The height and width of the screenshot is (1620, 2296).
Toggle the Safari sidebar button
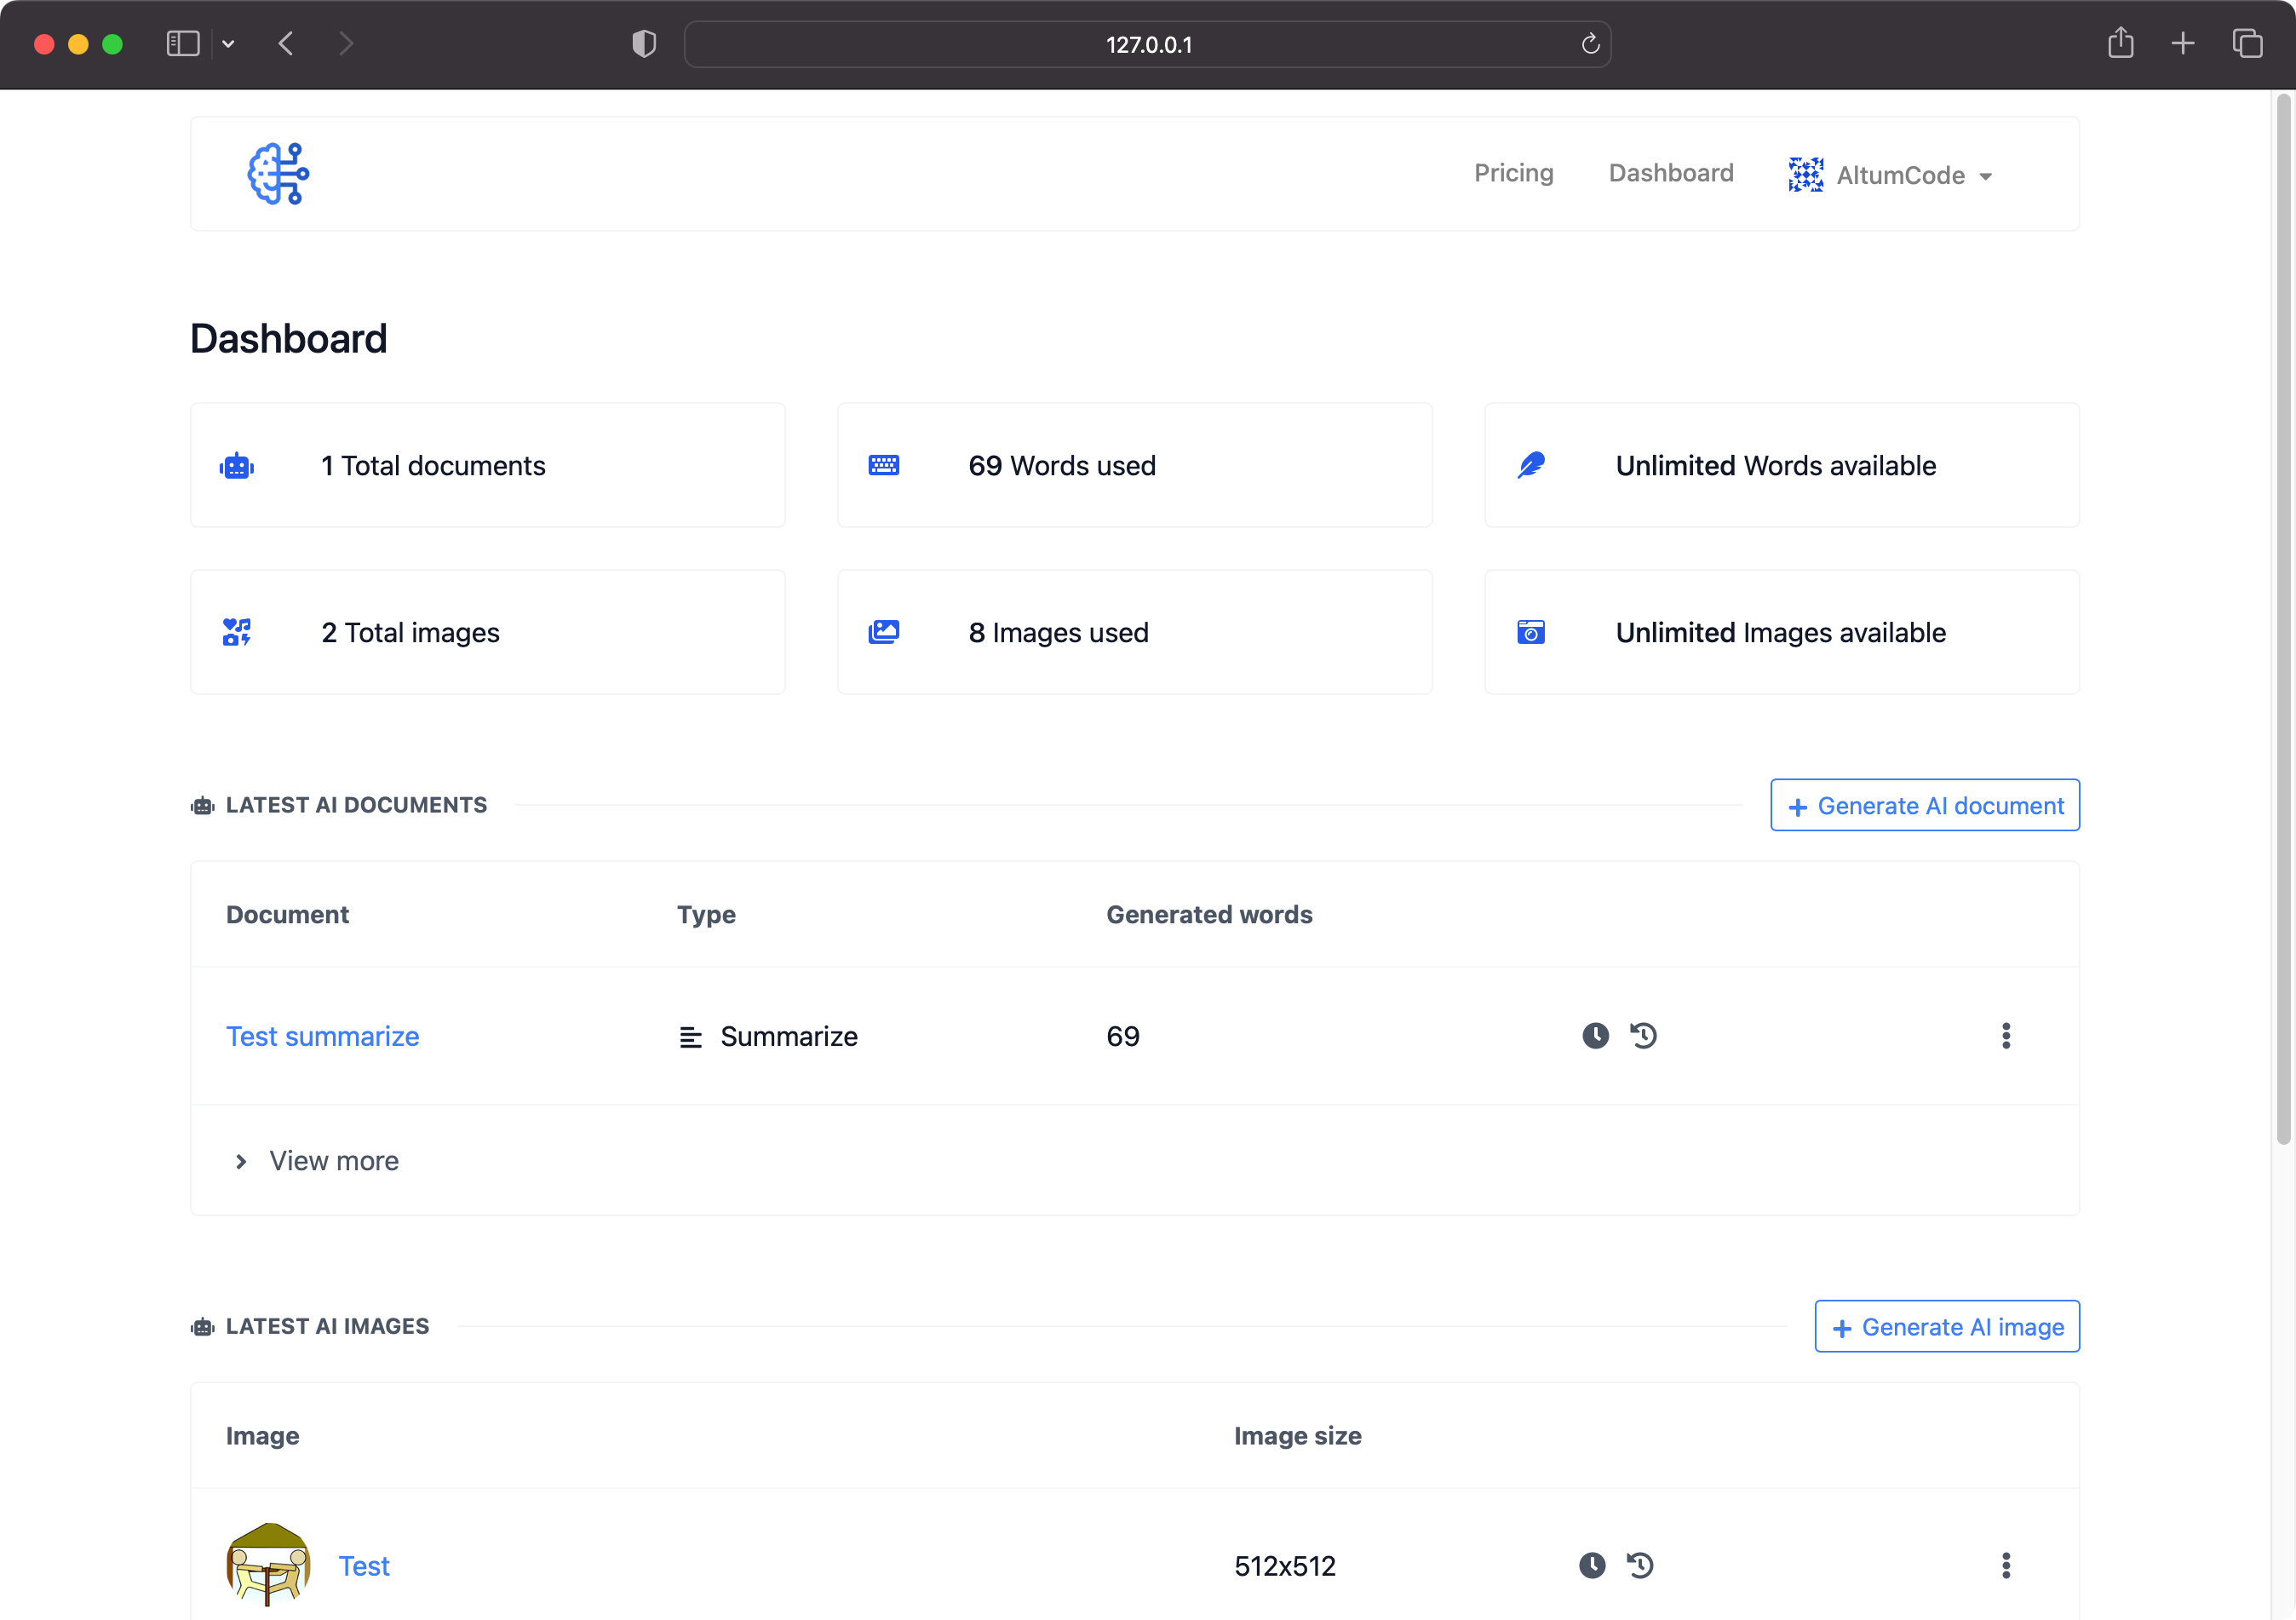(x=183, y=44)
